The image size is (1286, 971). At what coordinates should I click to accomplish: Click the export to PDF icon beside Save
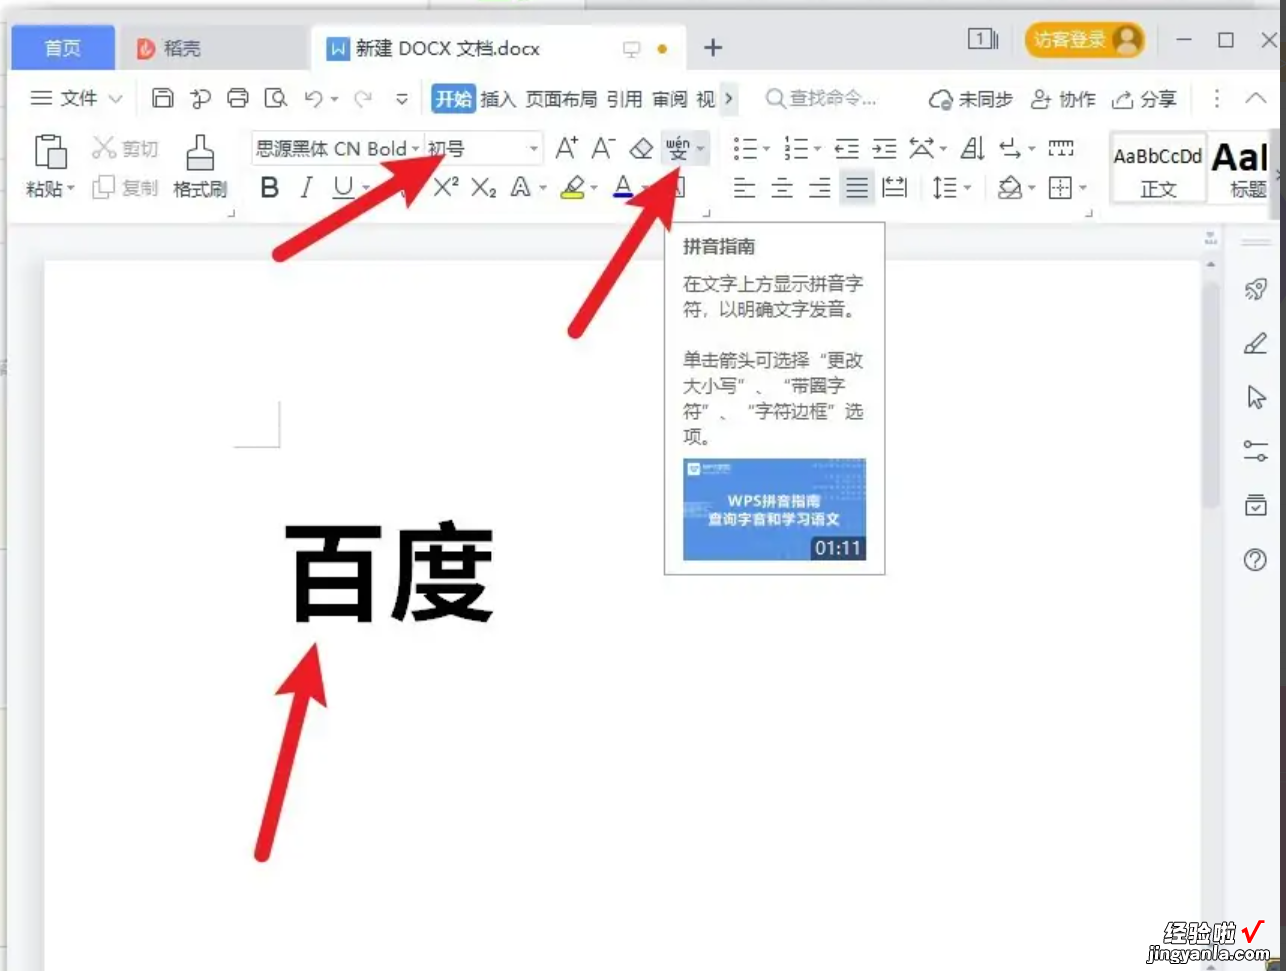click(x=201, y=98)
